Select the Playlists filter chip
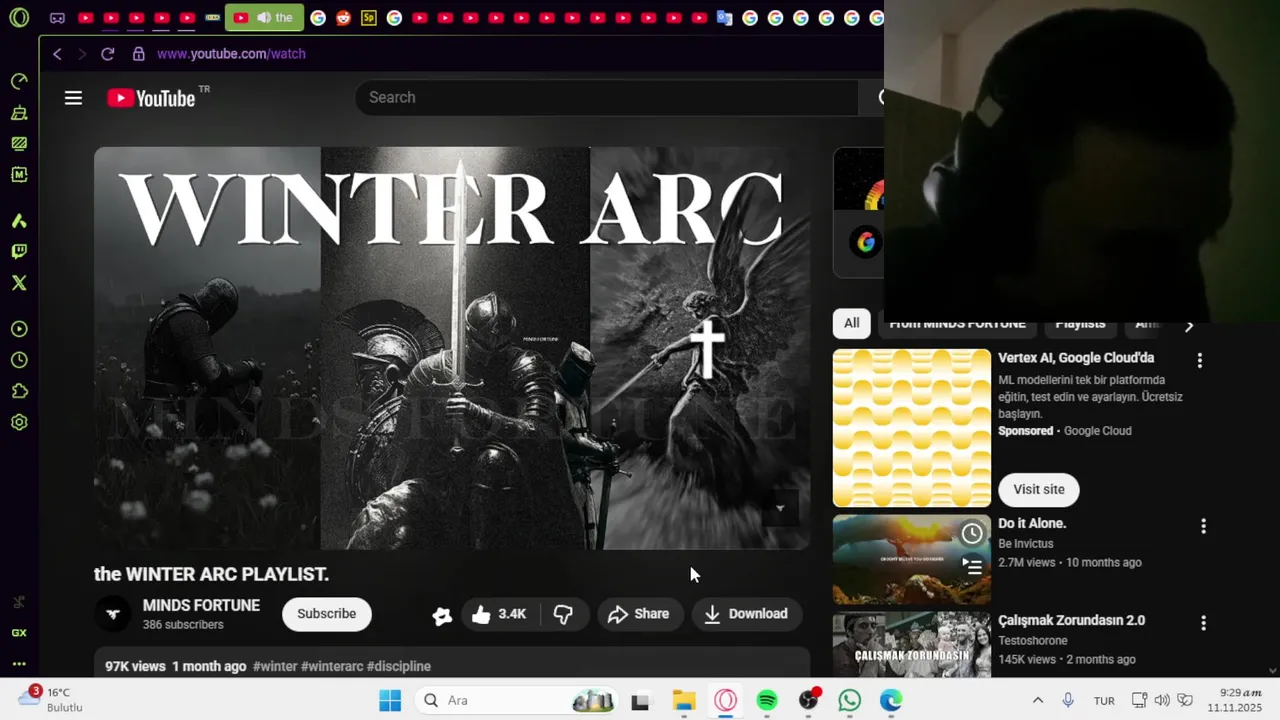 pyautogui.click(x=1080, y=323)
